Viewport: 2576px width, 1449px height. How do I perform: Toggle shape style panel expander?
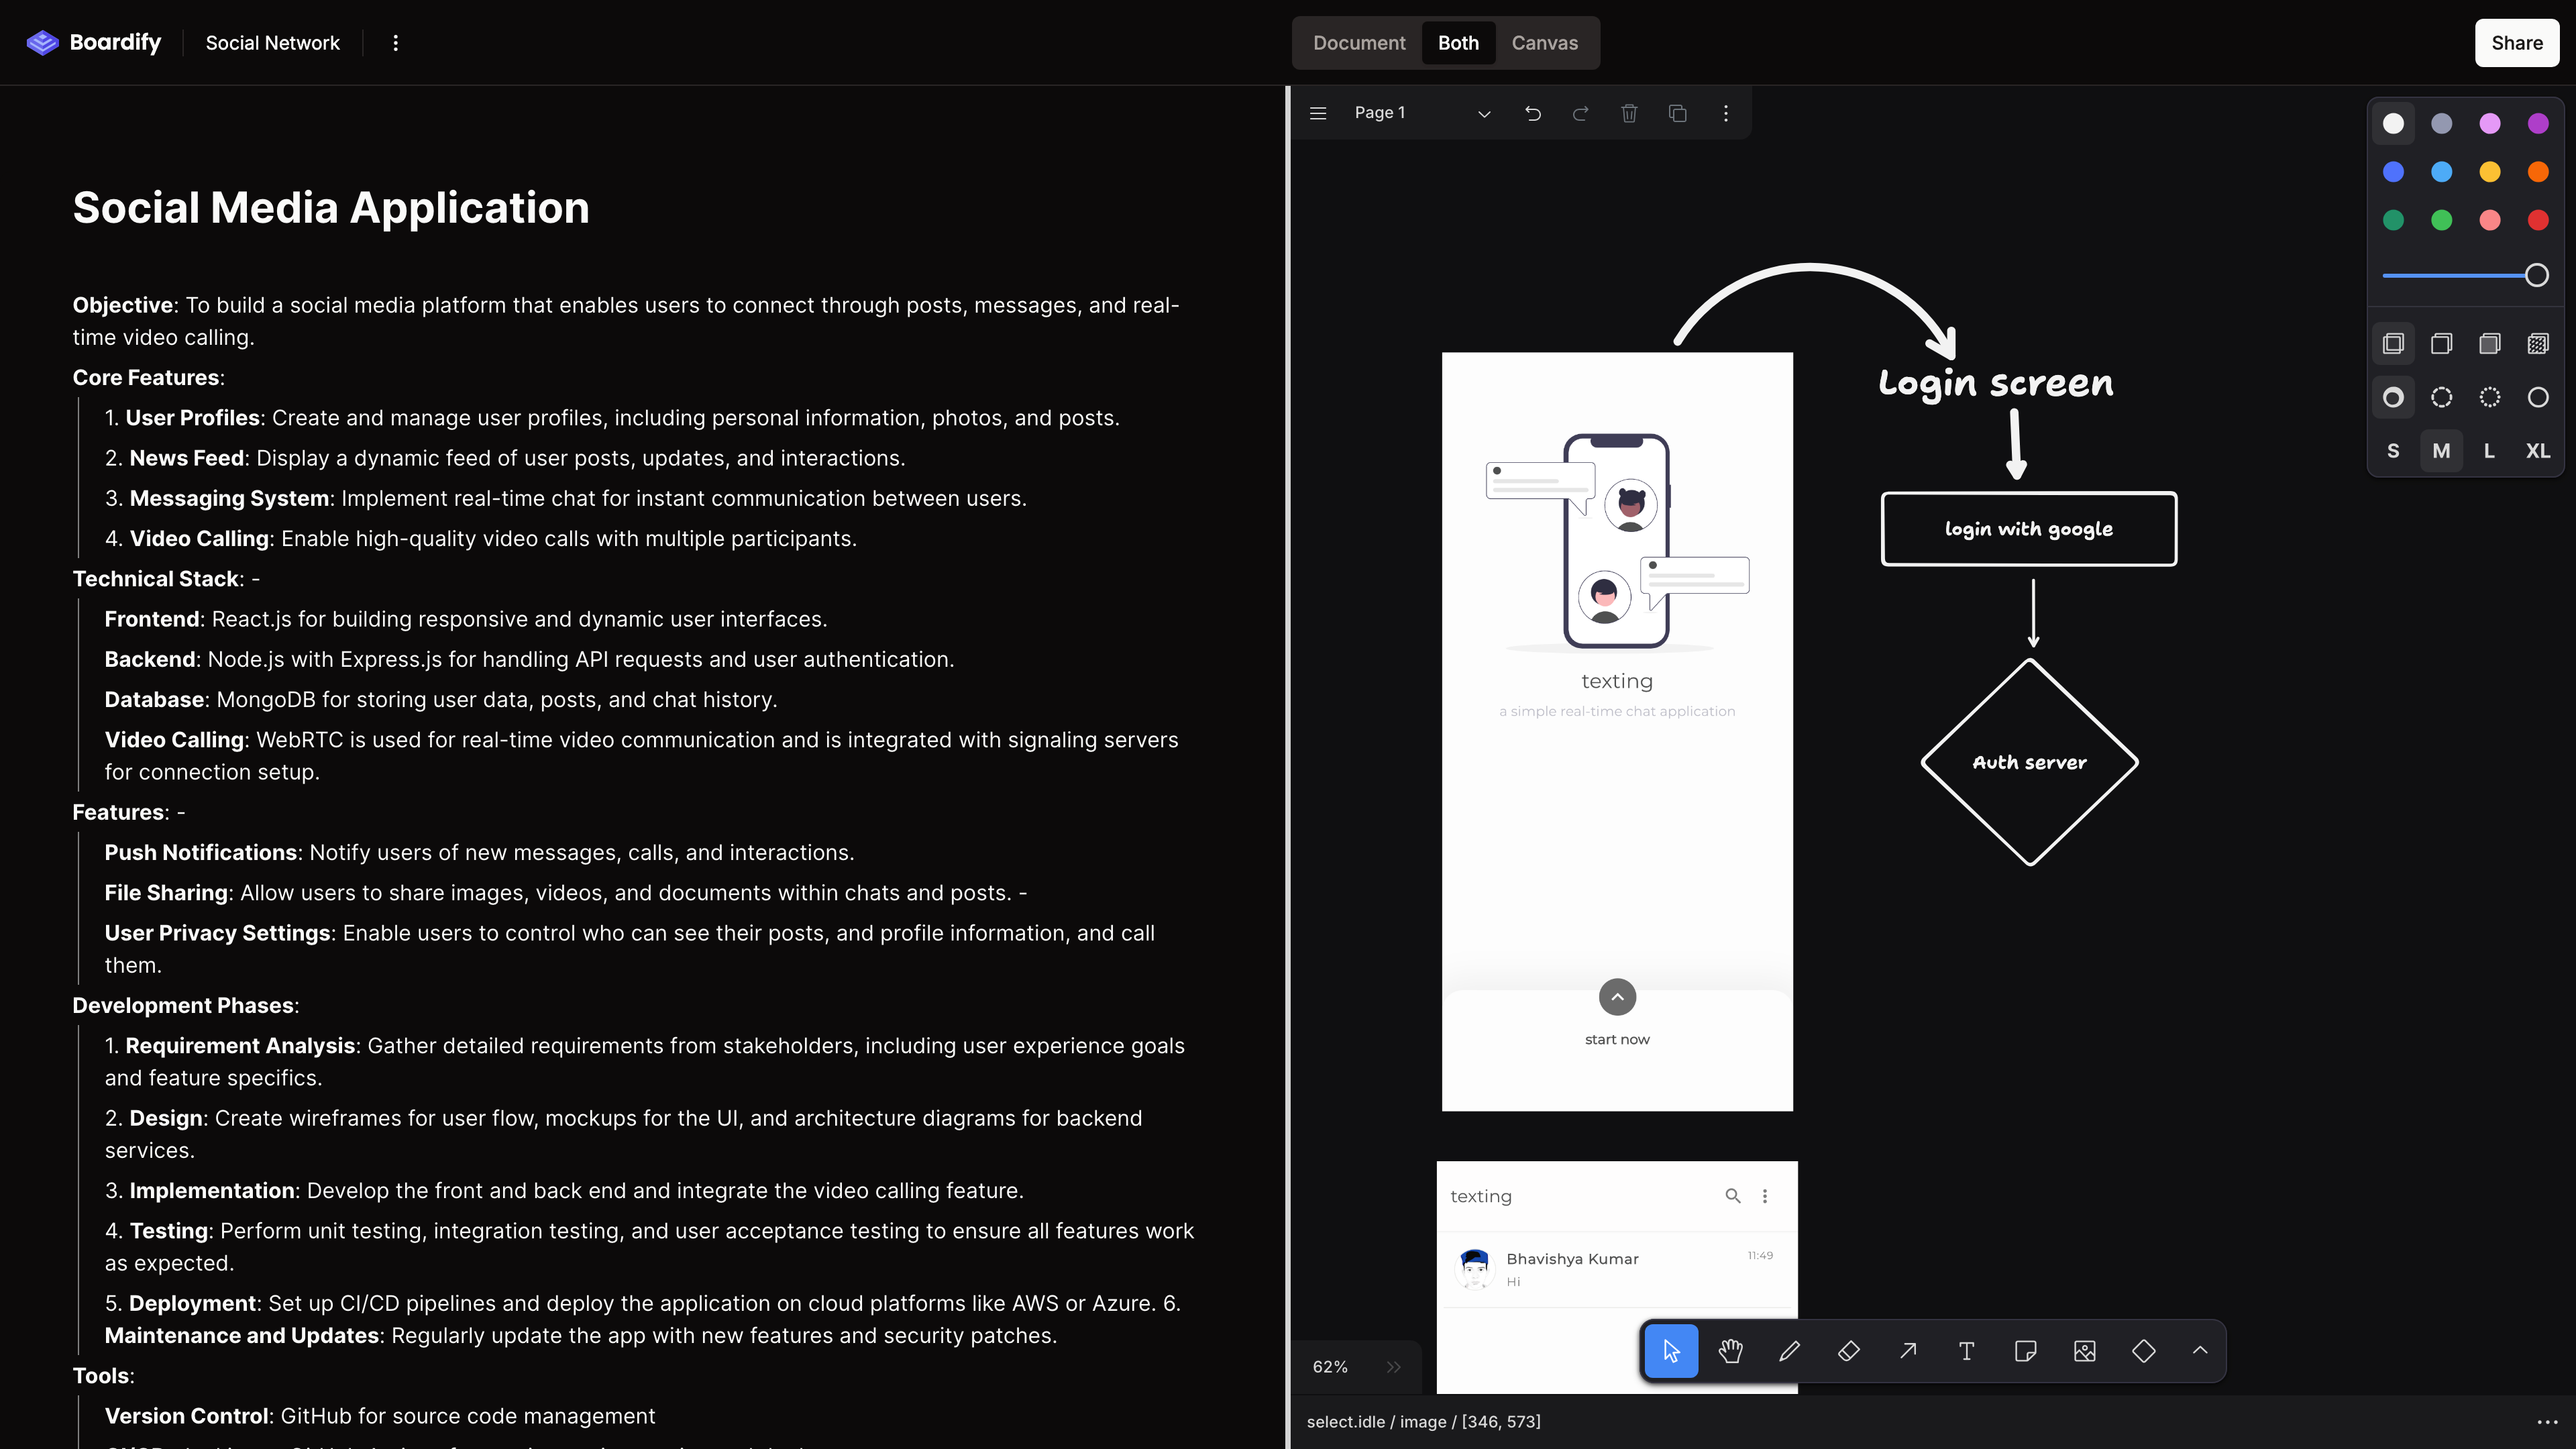(2199, 1350)
